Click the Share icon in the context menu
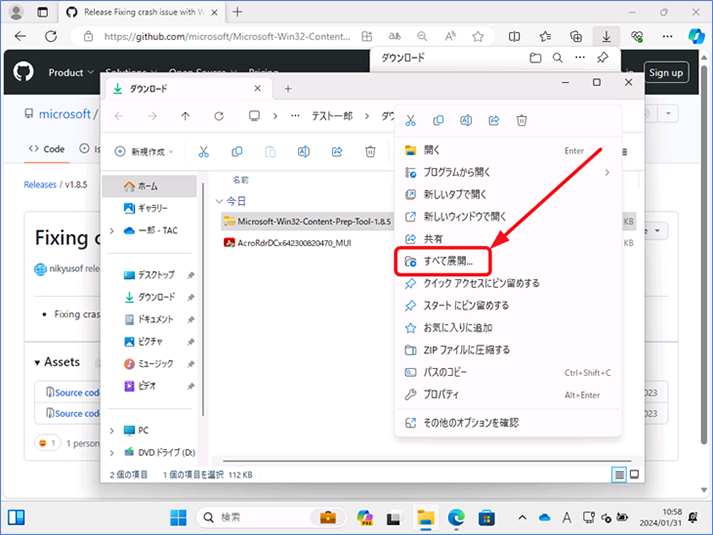The height and width of the screenshot is (535, 713). coord(494,120)
